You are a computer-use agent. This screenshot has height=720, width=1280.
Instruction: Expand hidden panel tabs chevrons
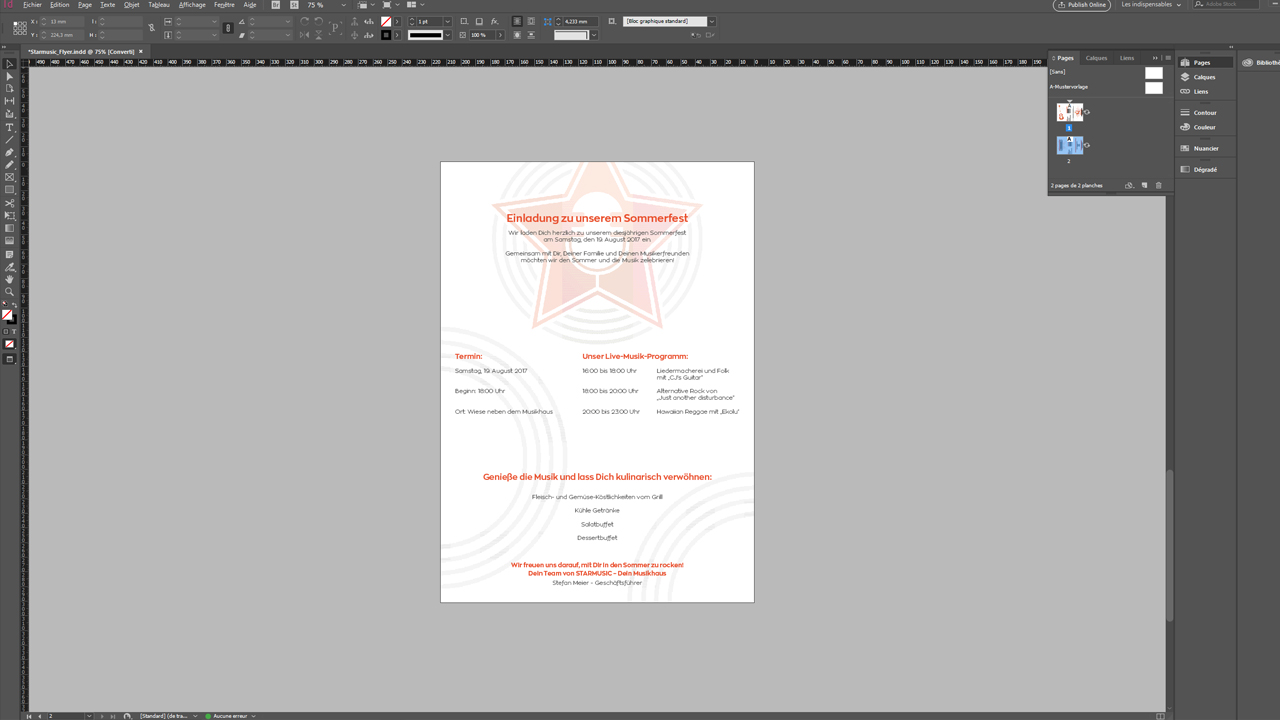click(x=1155, y=58)
